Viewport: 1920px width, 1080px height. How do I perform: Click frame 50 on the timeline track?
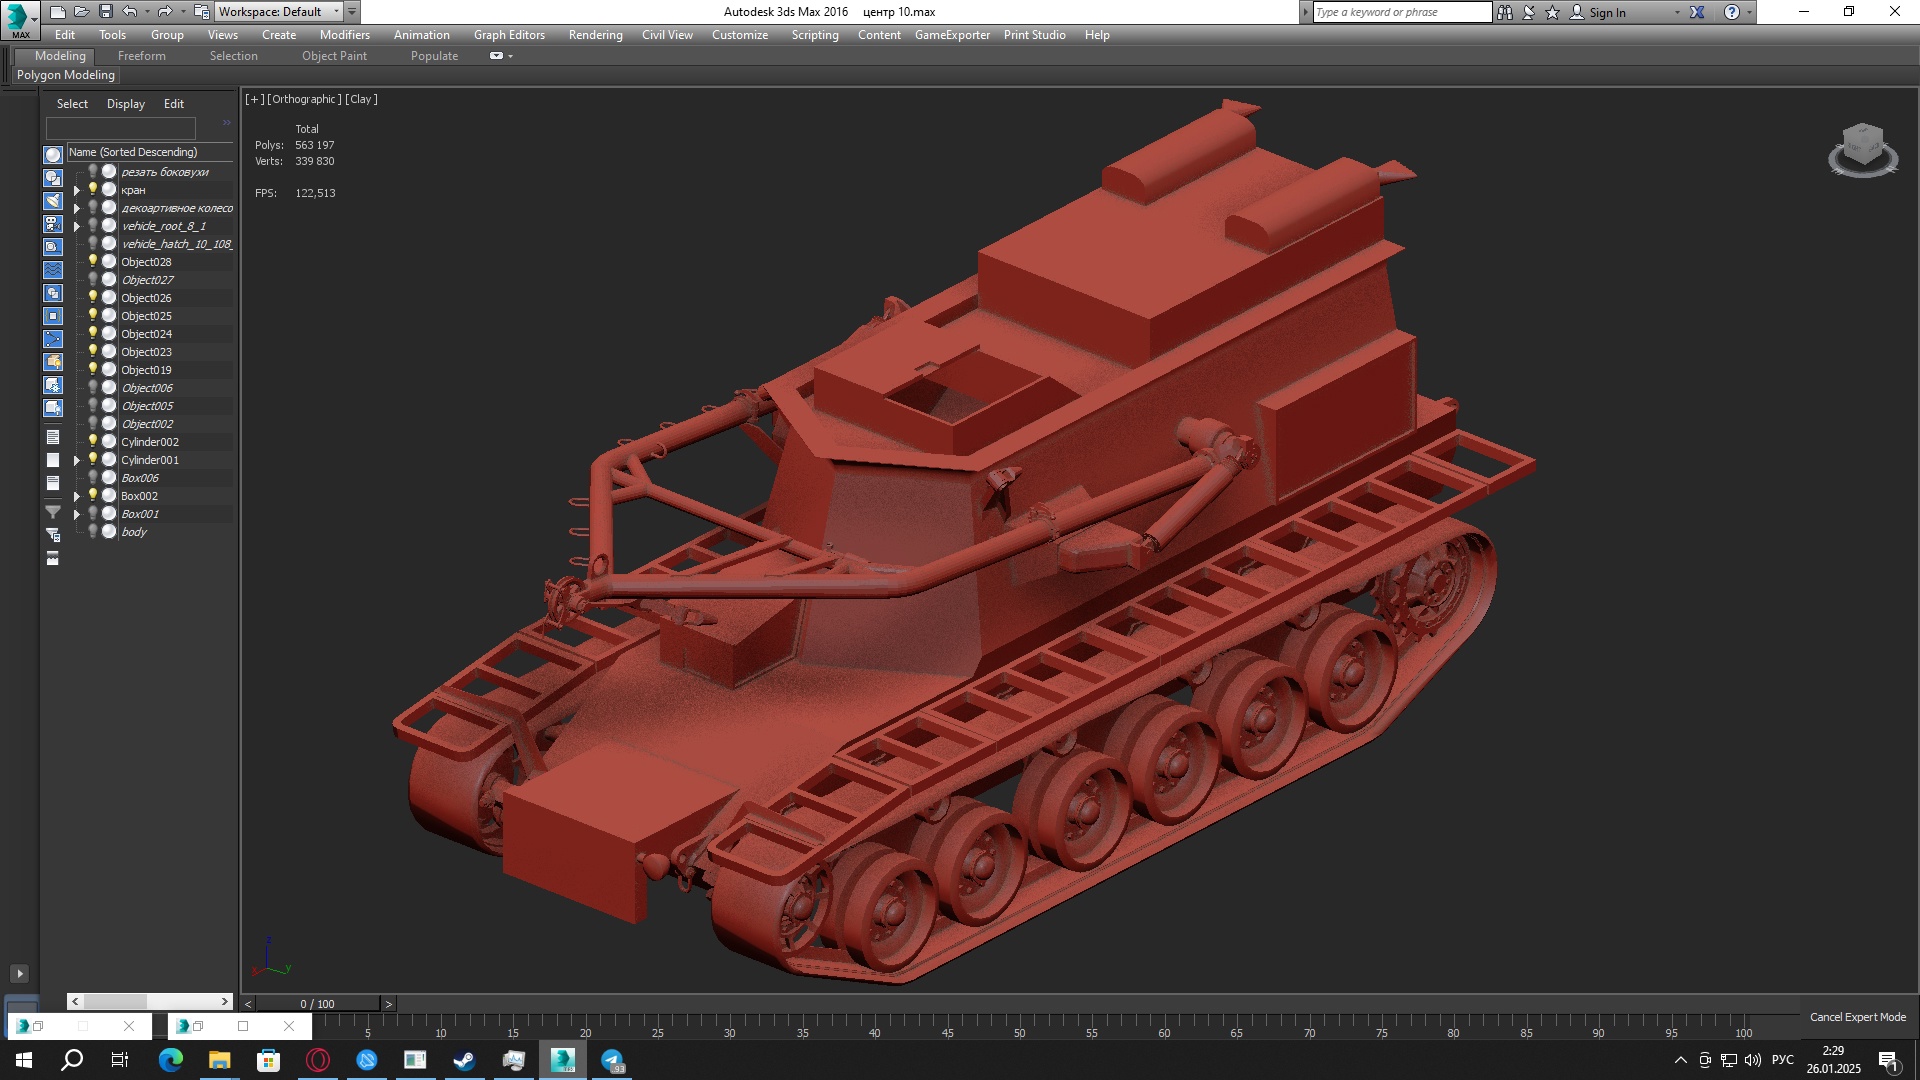coord(1019,1024)
